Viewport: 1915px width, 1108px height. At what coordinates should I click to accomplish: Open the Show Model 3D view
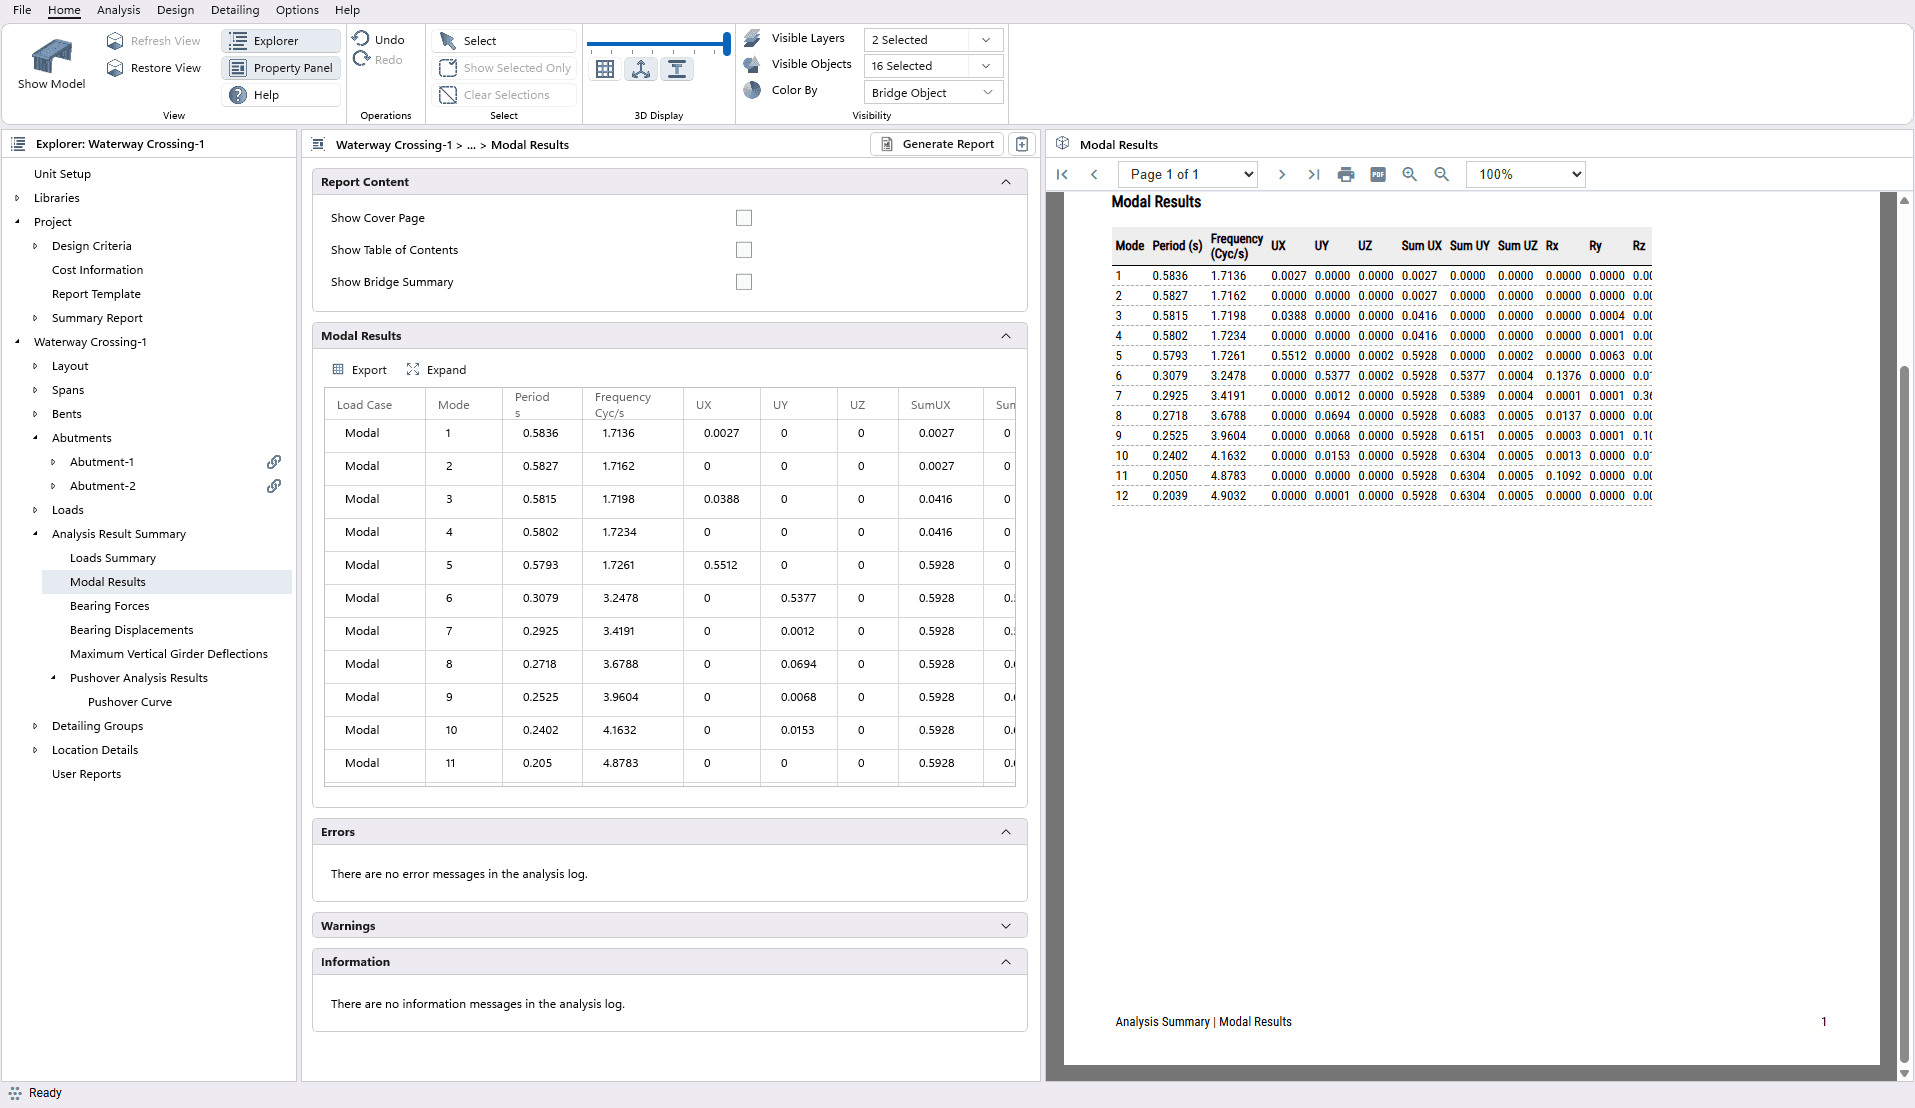click(50, 60)
